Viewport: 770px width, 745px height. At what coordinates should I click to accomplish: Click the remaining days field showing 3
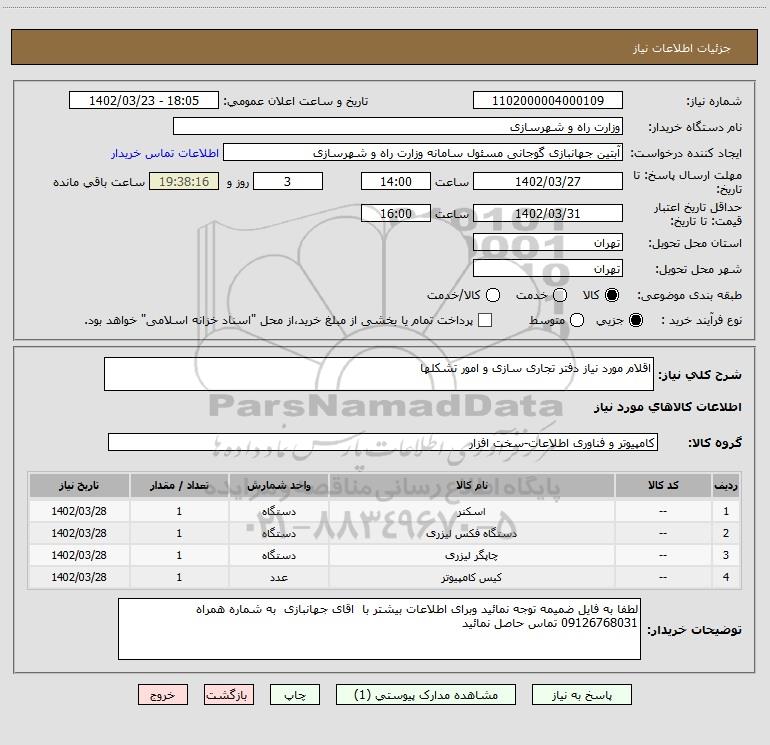288,181
